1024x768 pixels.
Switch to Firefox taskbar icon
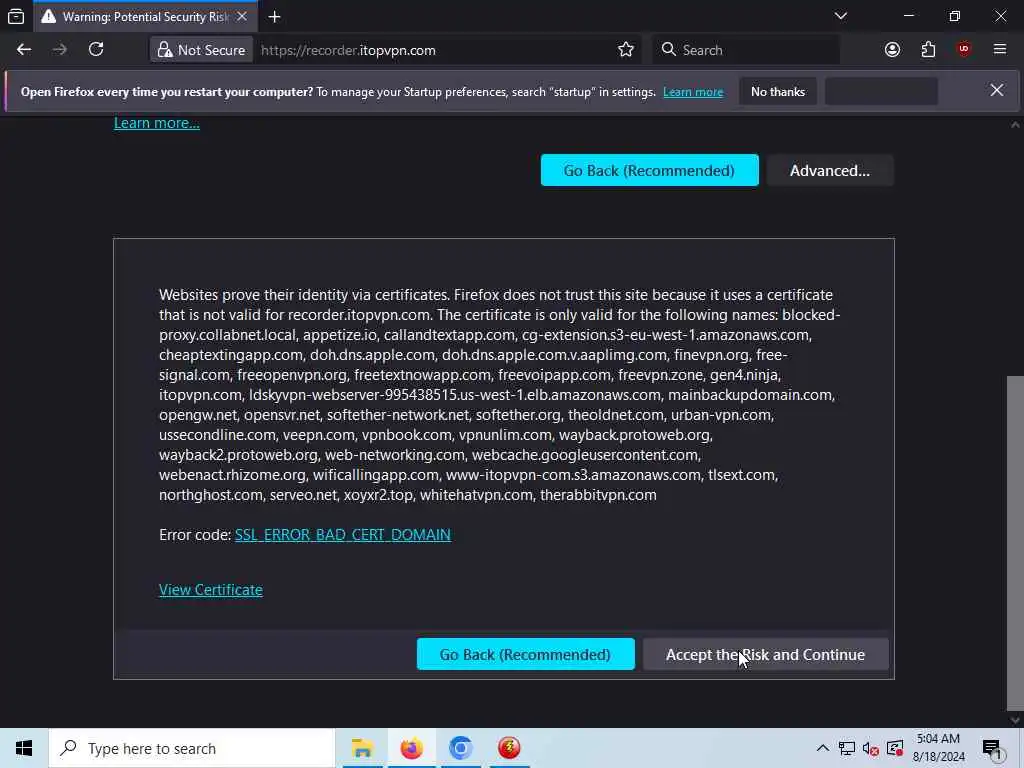coord(411,748)
